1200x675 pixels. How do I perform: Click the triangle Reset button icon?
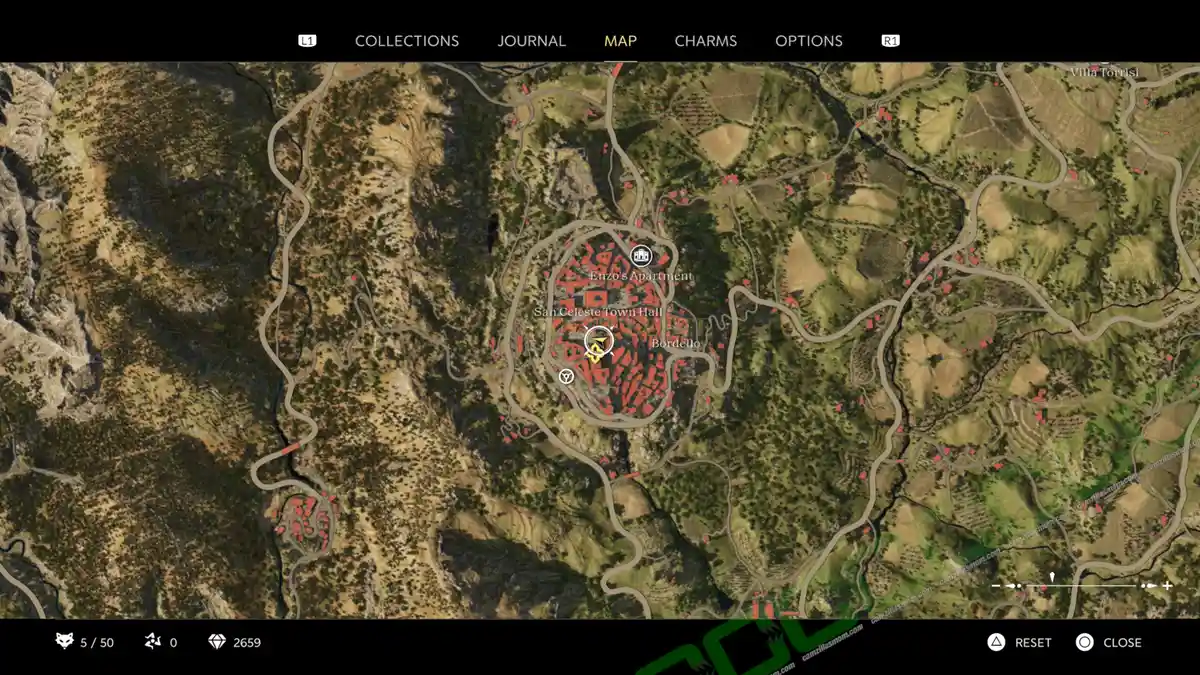pyautogui.click(x=996, y=642)
